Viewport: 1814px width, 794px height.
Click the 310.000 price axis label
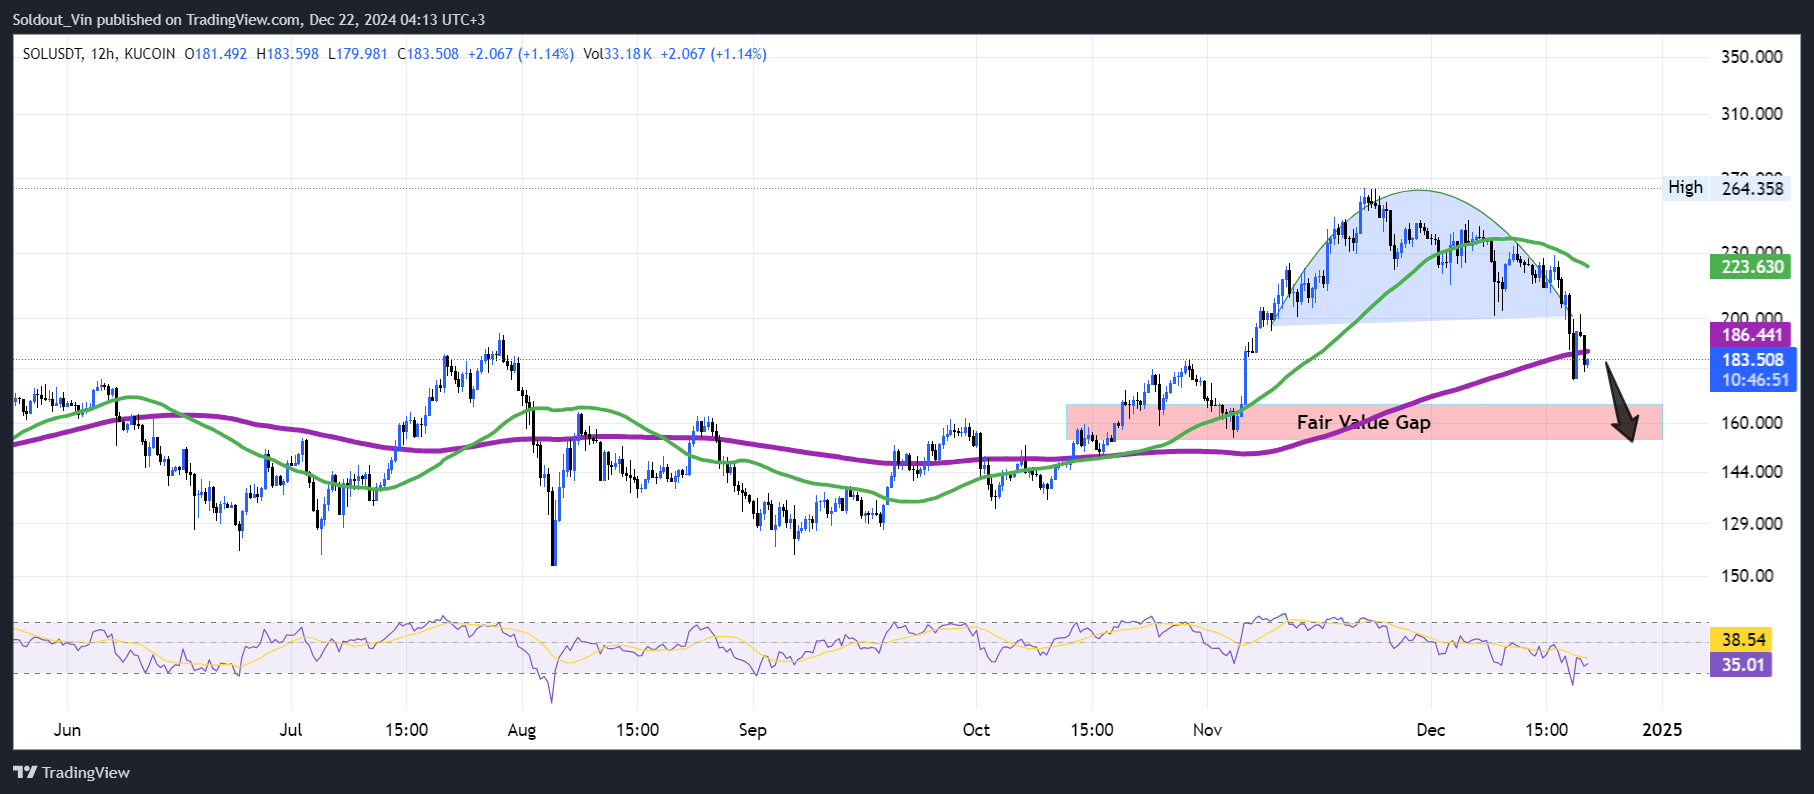click(x=1752, y=114)
